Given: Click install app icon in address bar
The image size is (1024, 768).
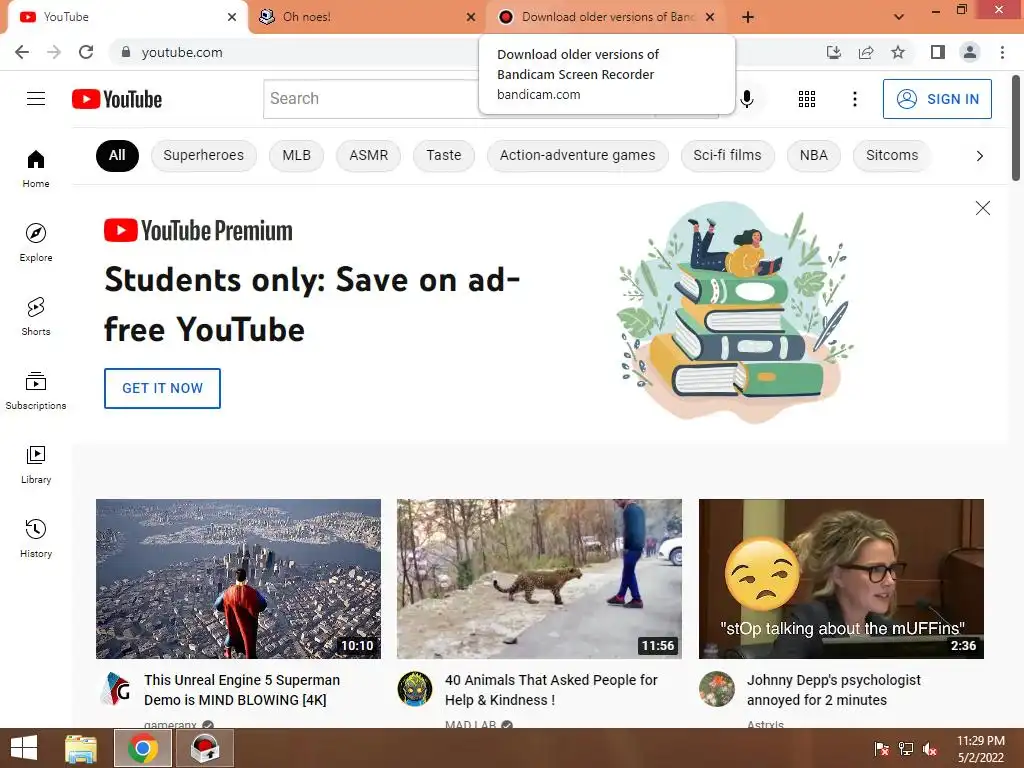Looking at the screenshot, I should tap(834, 52).
